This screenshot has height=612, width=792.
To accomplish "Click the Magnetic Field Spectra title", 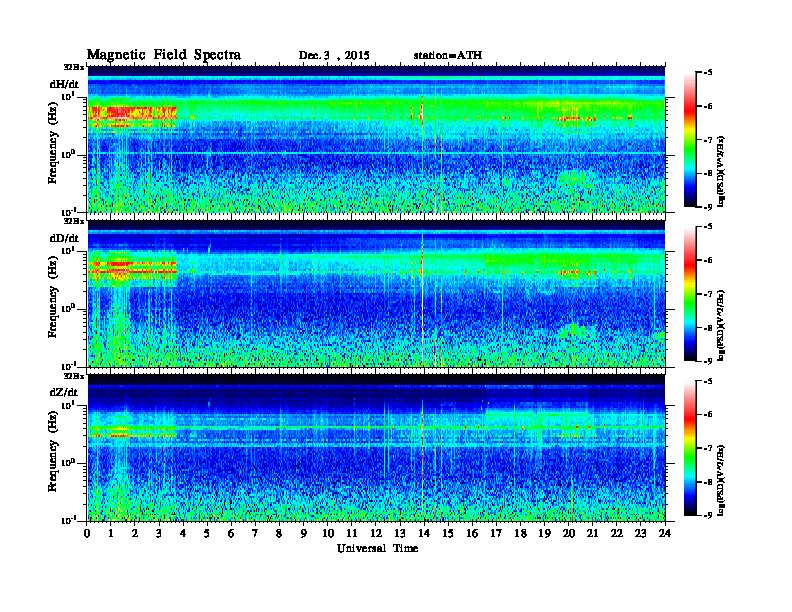I will 164,55.
